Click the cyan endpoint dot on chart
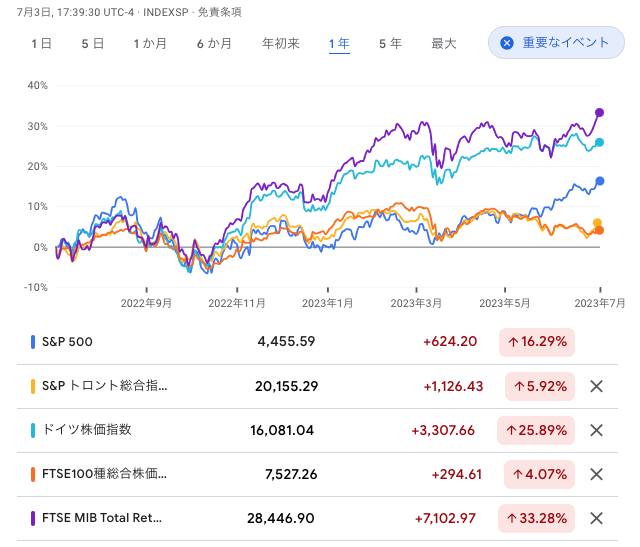640x547 pixels. point(599,142)
